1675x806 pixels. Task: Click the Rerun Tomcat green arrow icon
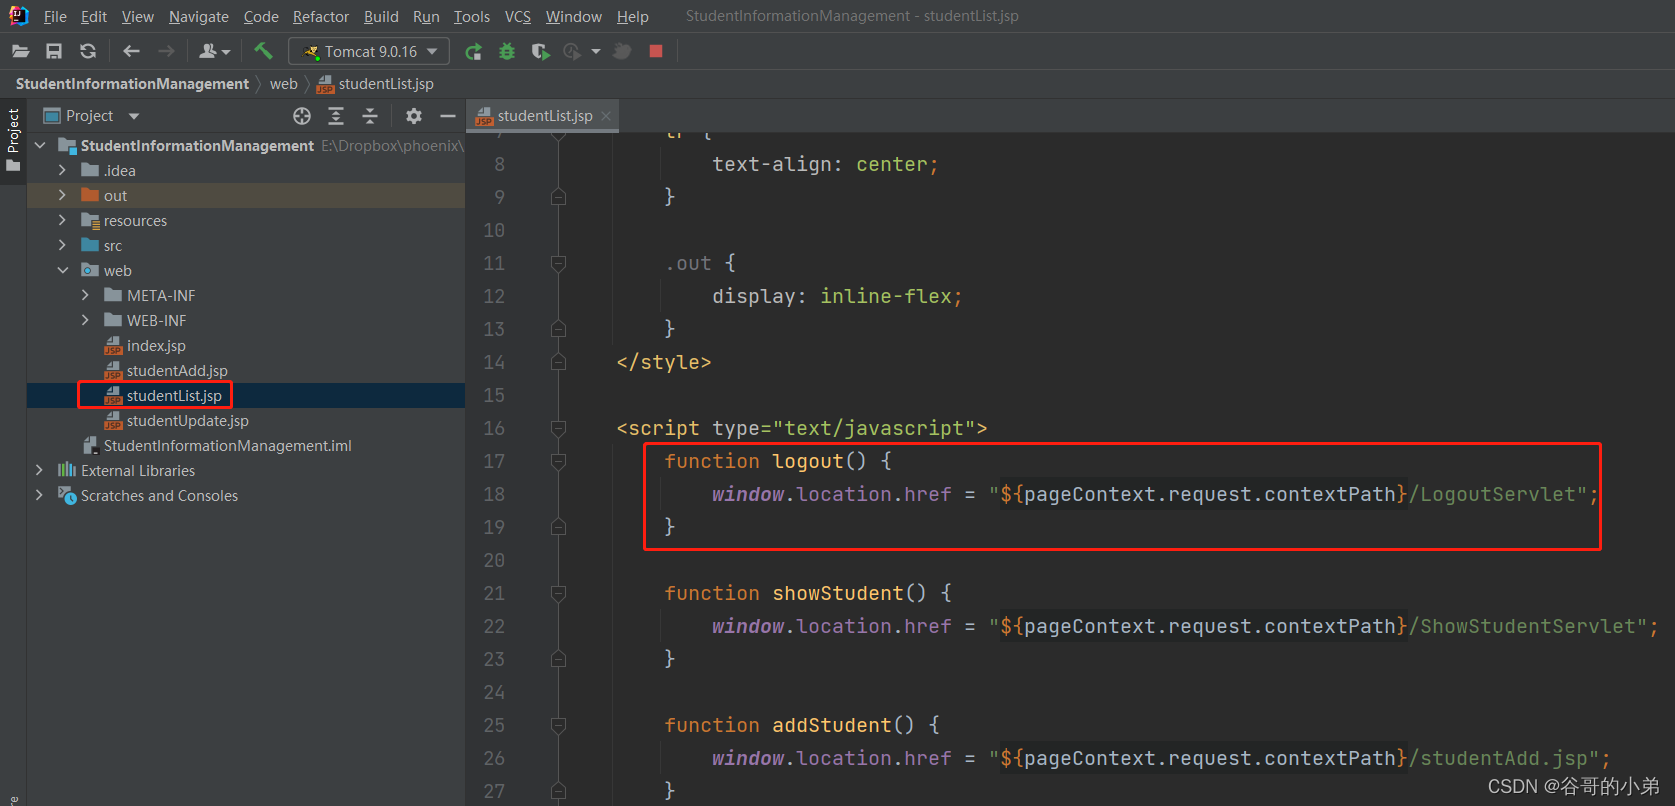pyautogui.click(x=474, y=51)
